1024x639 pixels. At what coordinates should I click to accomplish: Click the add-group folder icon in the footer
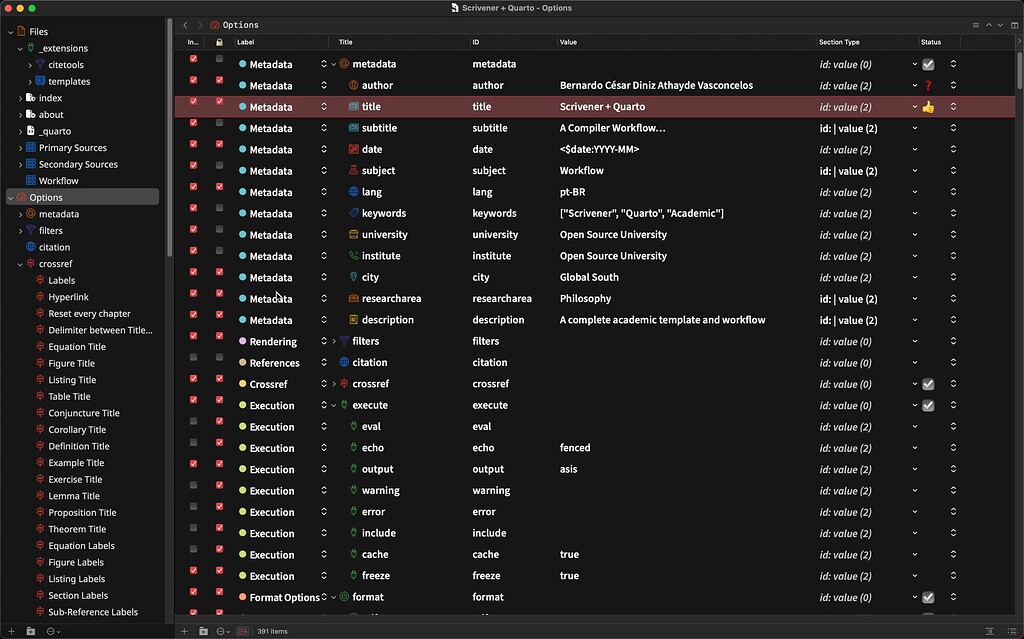tap(203, 630)
